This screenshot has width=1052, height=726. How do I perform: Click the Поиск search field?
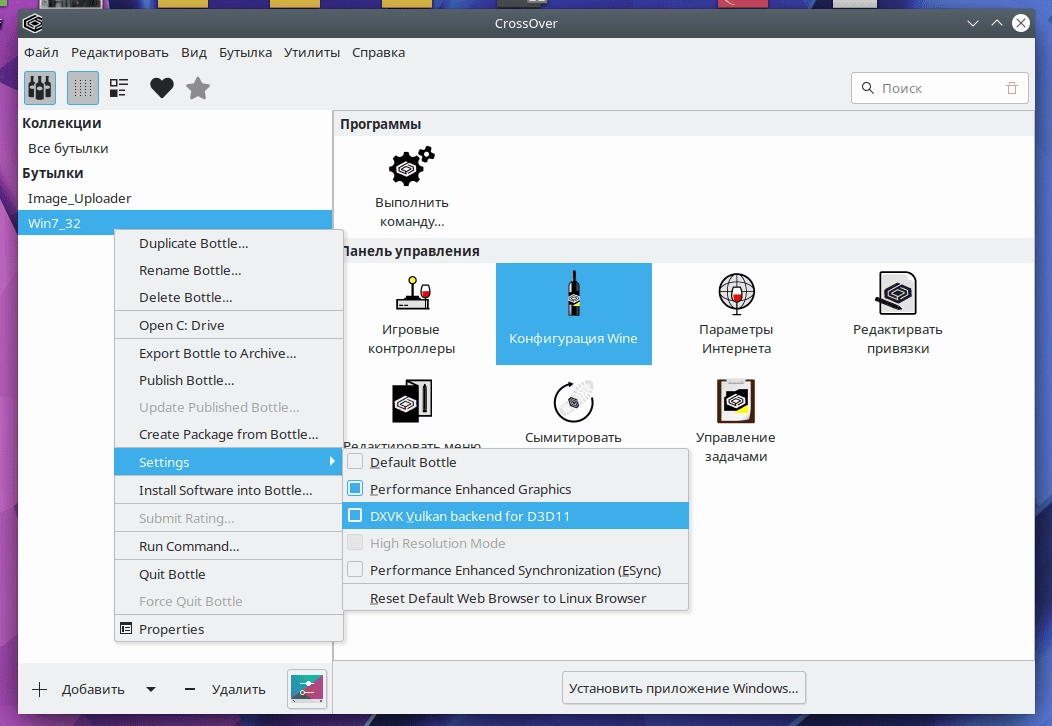939,88
